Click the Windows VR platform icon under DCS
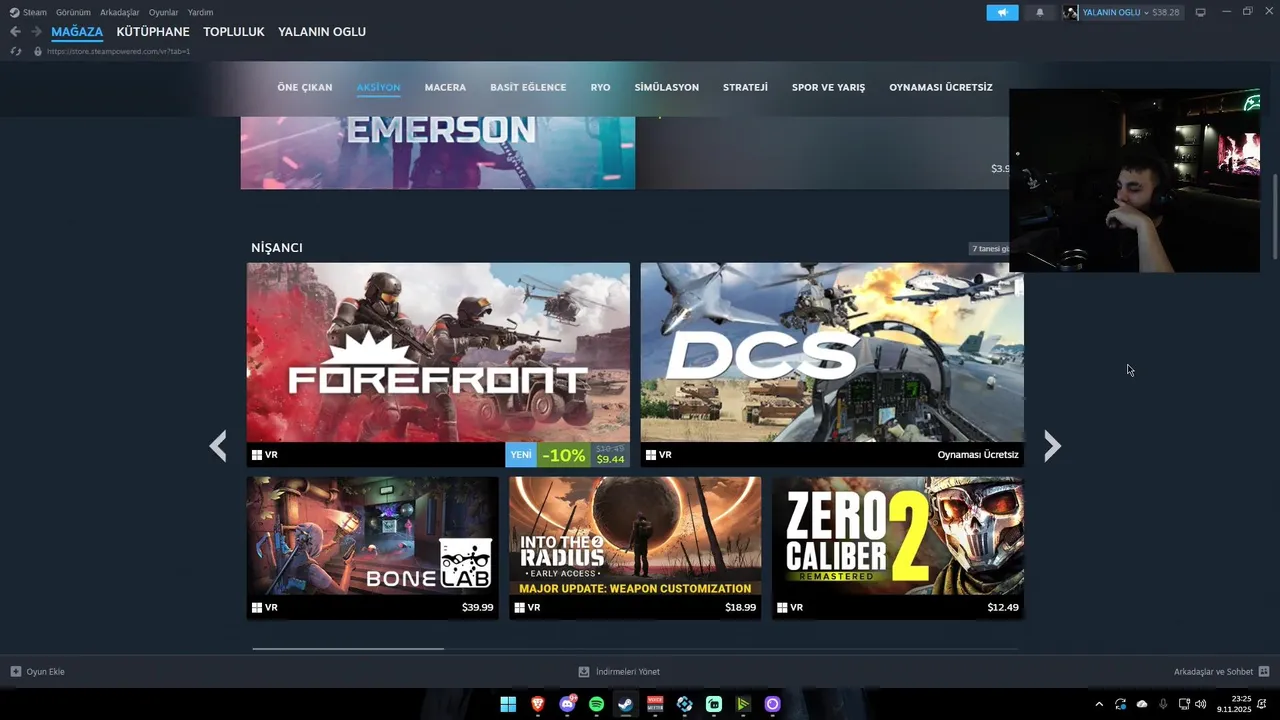 pyautogui.click(x=651, y=455)
